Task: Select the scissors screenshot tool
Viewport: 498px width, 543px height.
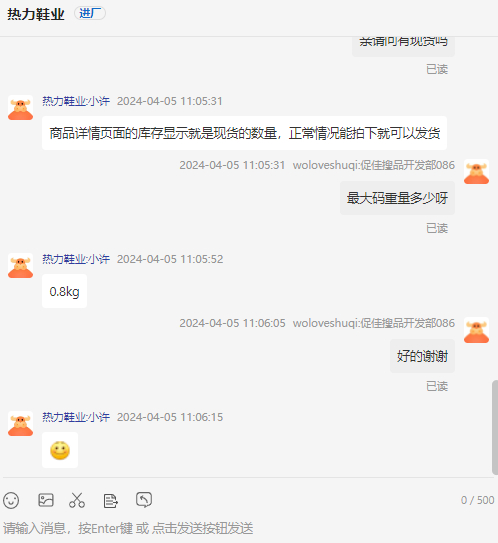Action: [x=77, y=500]
